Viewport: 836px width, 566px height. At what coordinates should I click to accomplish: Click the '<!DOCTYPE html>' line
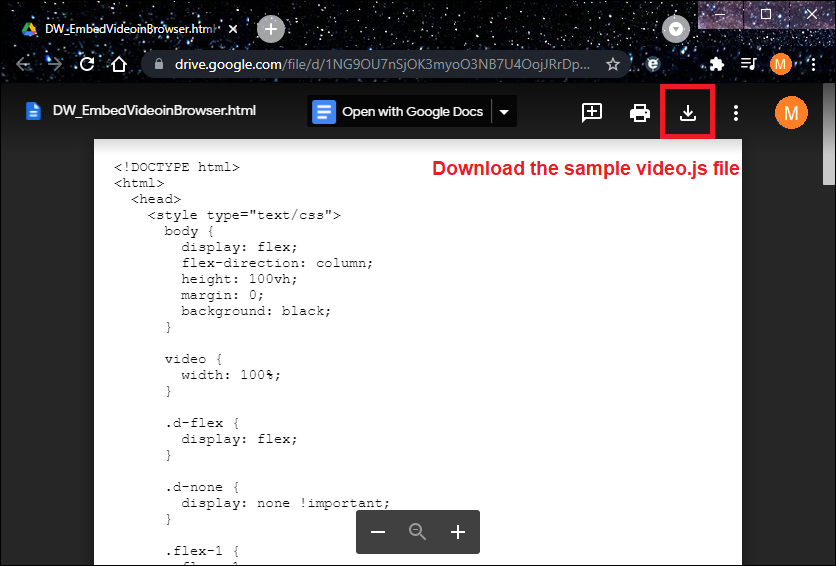click(x=176, y=167)
